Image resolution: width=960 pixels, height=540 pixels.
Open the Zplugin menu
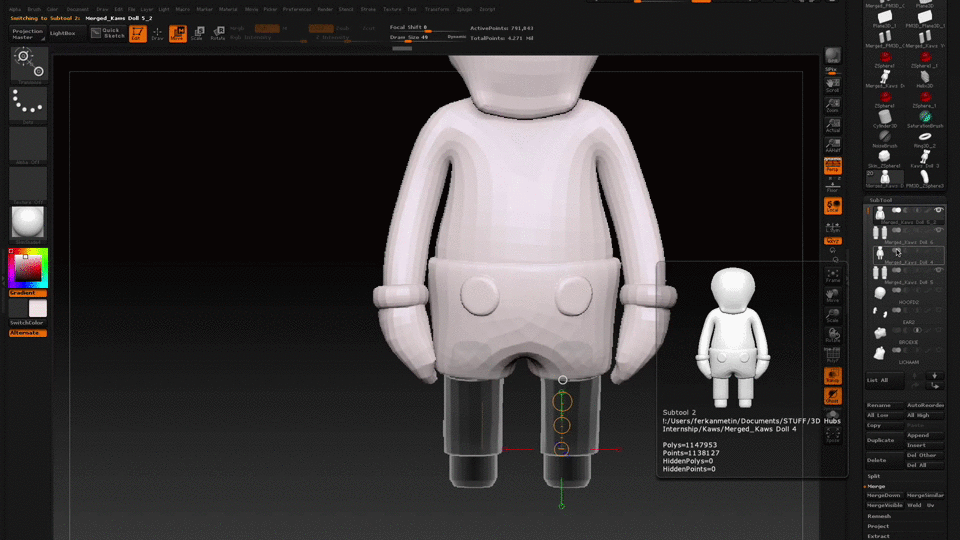pos(464,9)
